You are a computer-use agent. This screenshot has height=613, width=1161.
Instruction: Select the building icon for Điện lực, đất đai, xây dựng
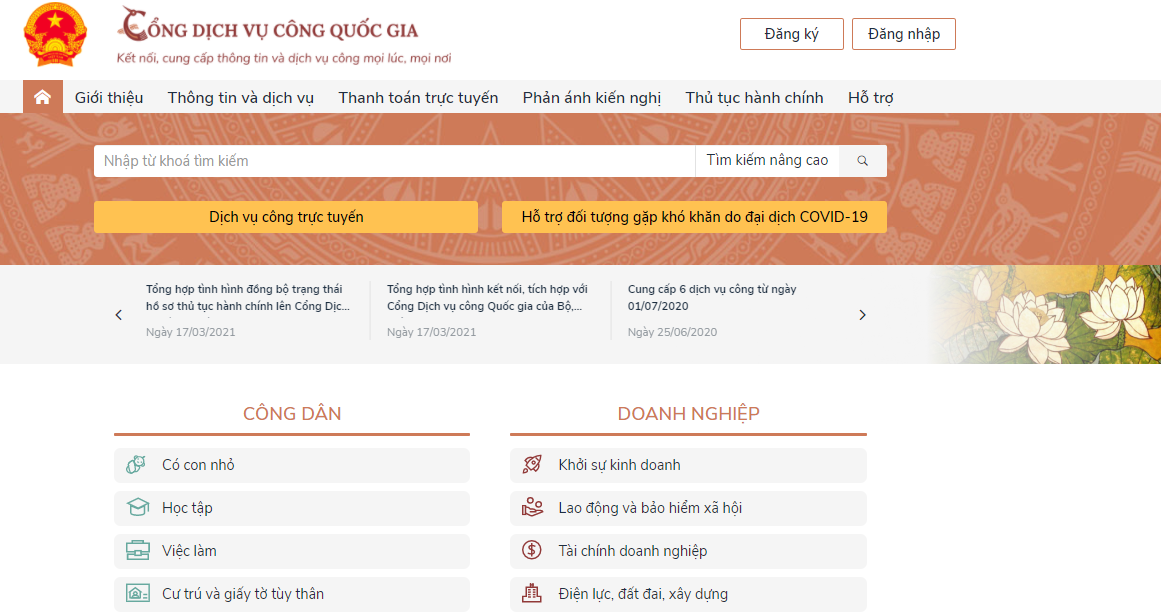click(x=530, y=593)
